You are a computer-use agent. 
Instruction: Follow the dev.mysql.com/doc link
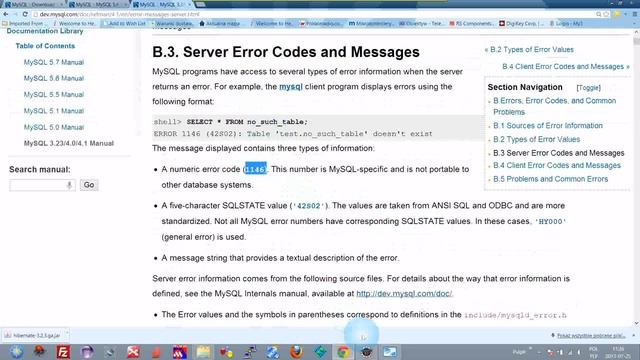pos(404,293)
